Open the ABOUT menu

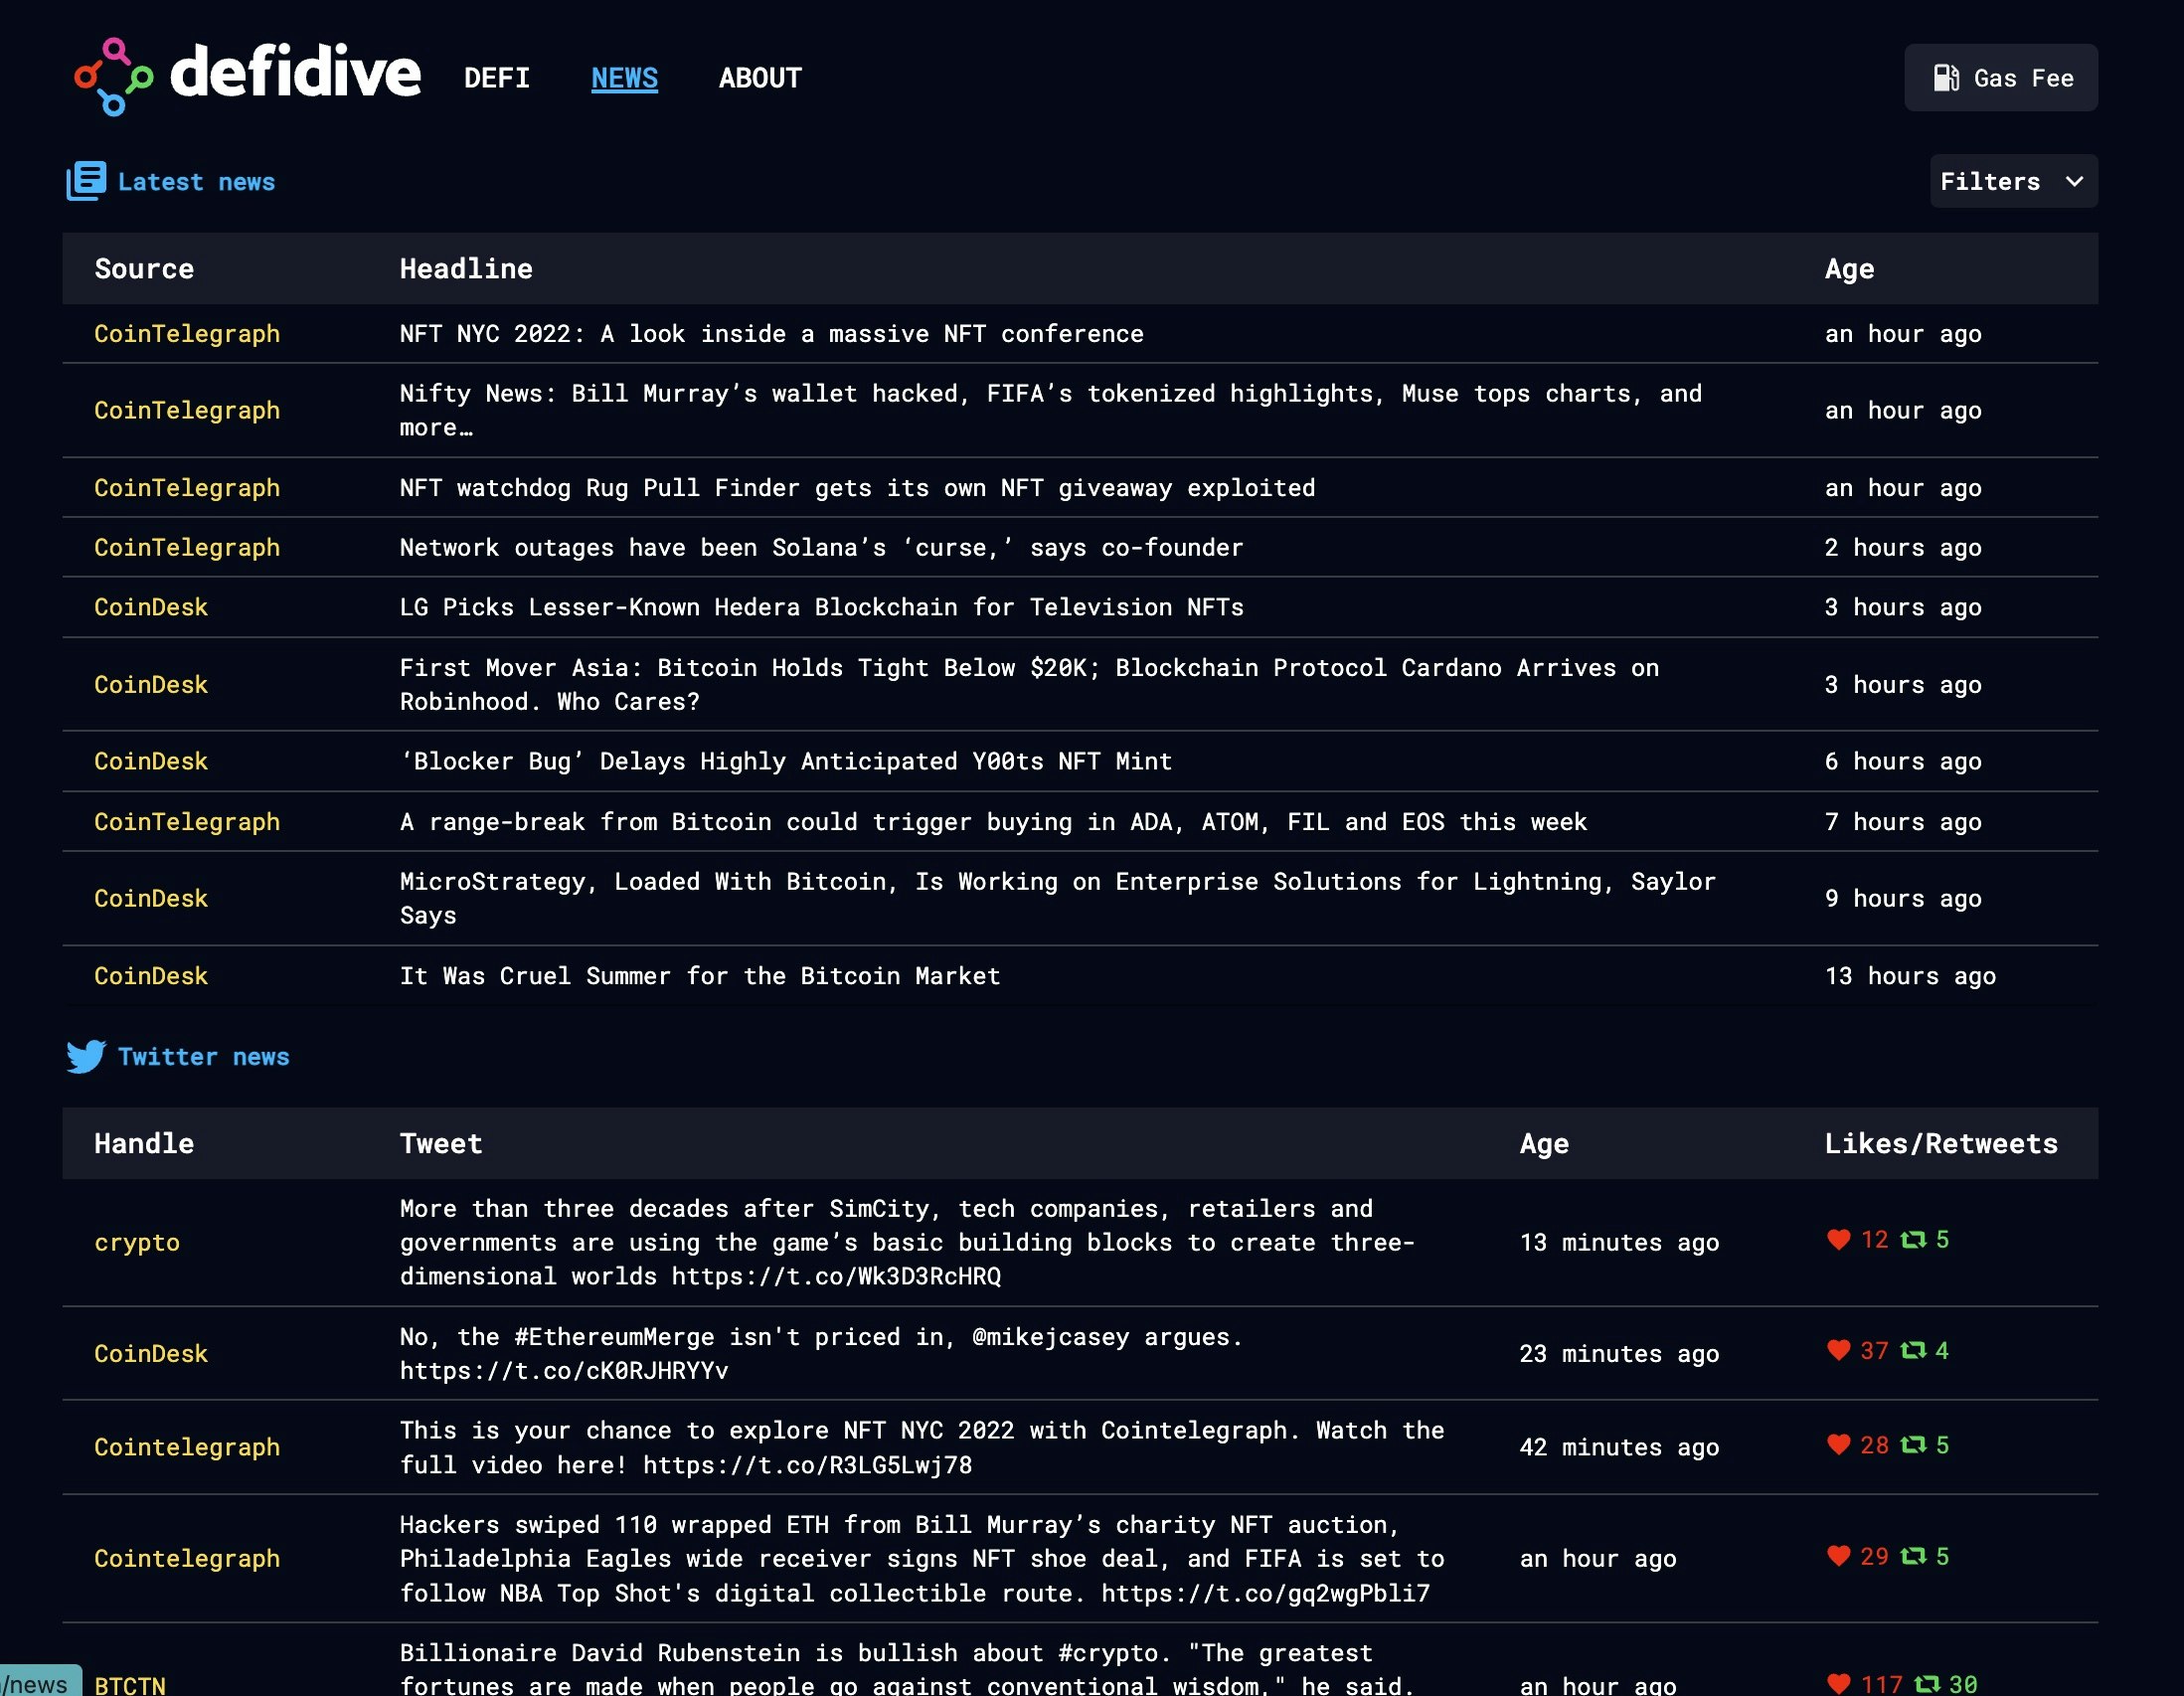(x=760, y=78)
